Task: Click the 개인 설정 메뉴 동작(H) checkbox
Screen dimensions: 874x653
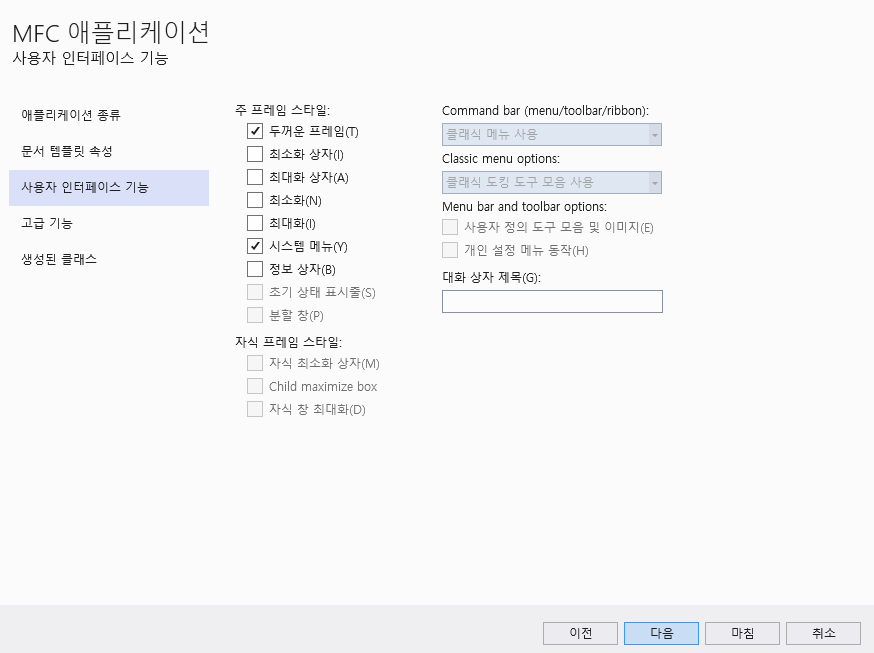Action: pyautogui.click(x=450, y=250)
